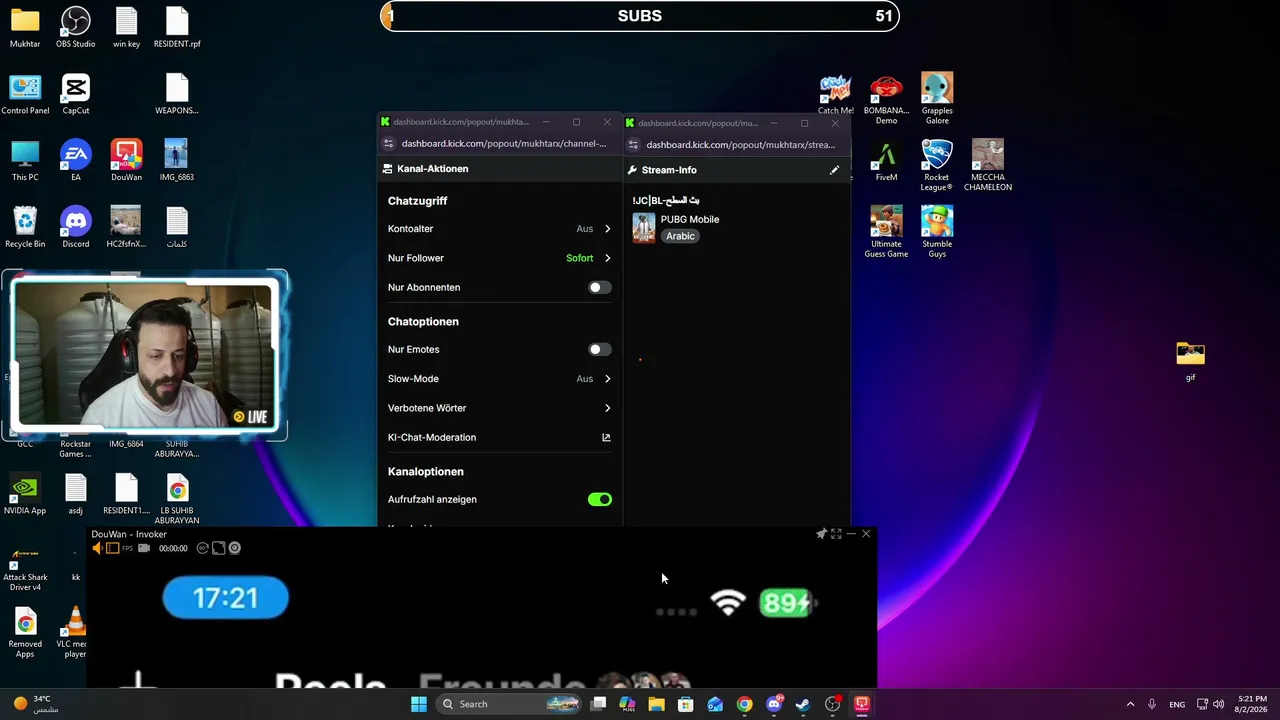Select the NVIDIA App desktop shortcut
The width and height of the screenshot is (1280, 720).
(25, 494)
